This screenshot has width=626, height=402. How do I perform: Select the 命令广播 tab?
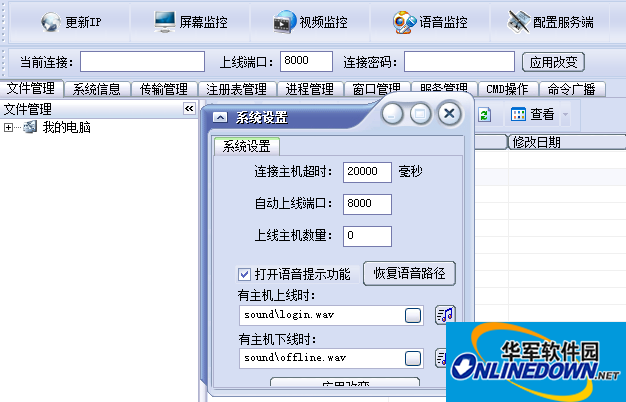[x=572, y=89]
